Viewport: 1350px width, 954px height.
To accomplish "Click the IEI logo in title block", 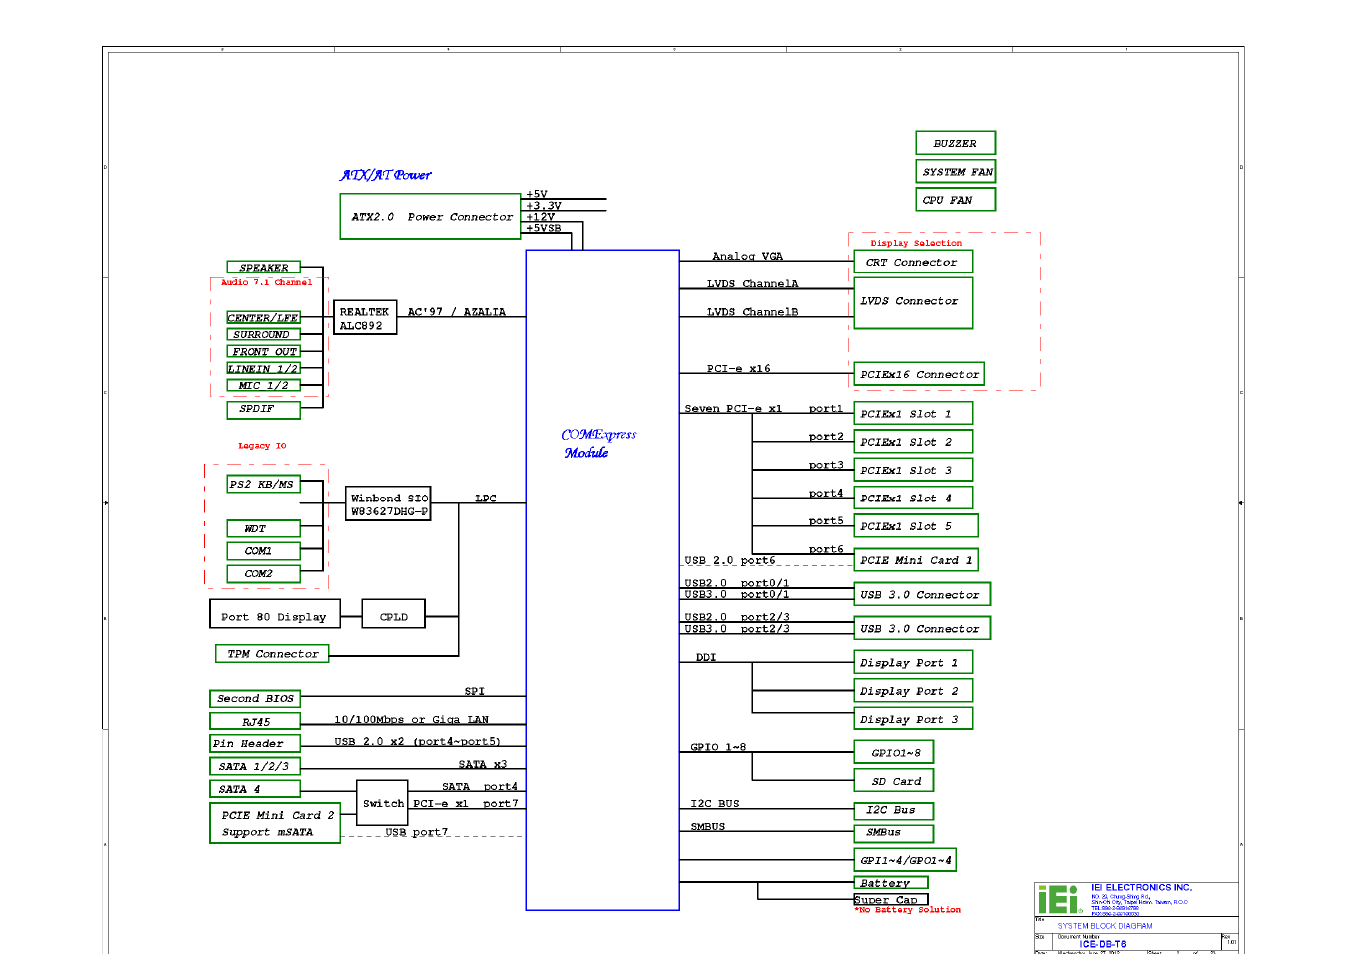I will [x=1060, y=899].
